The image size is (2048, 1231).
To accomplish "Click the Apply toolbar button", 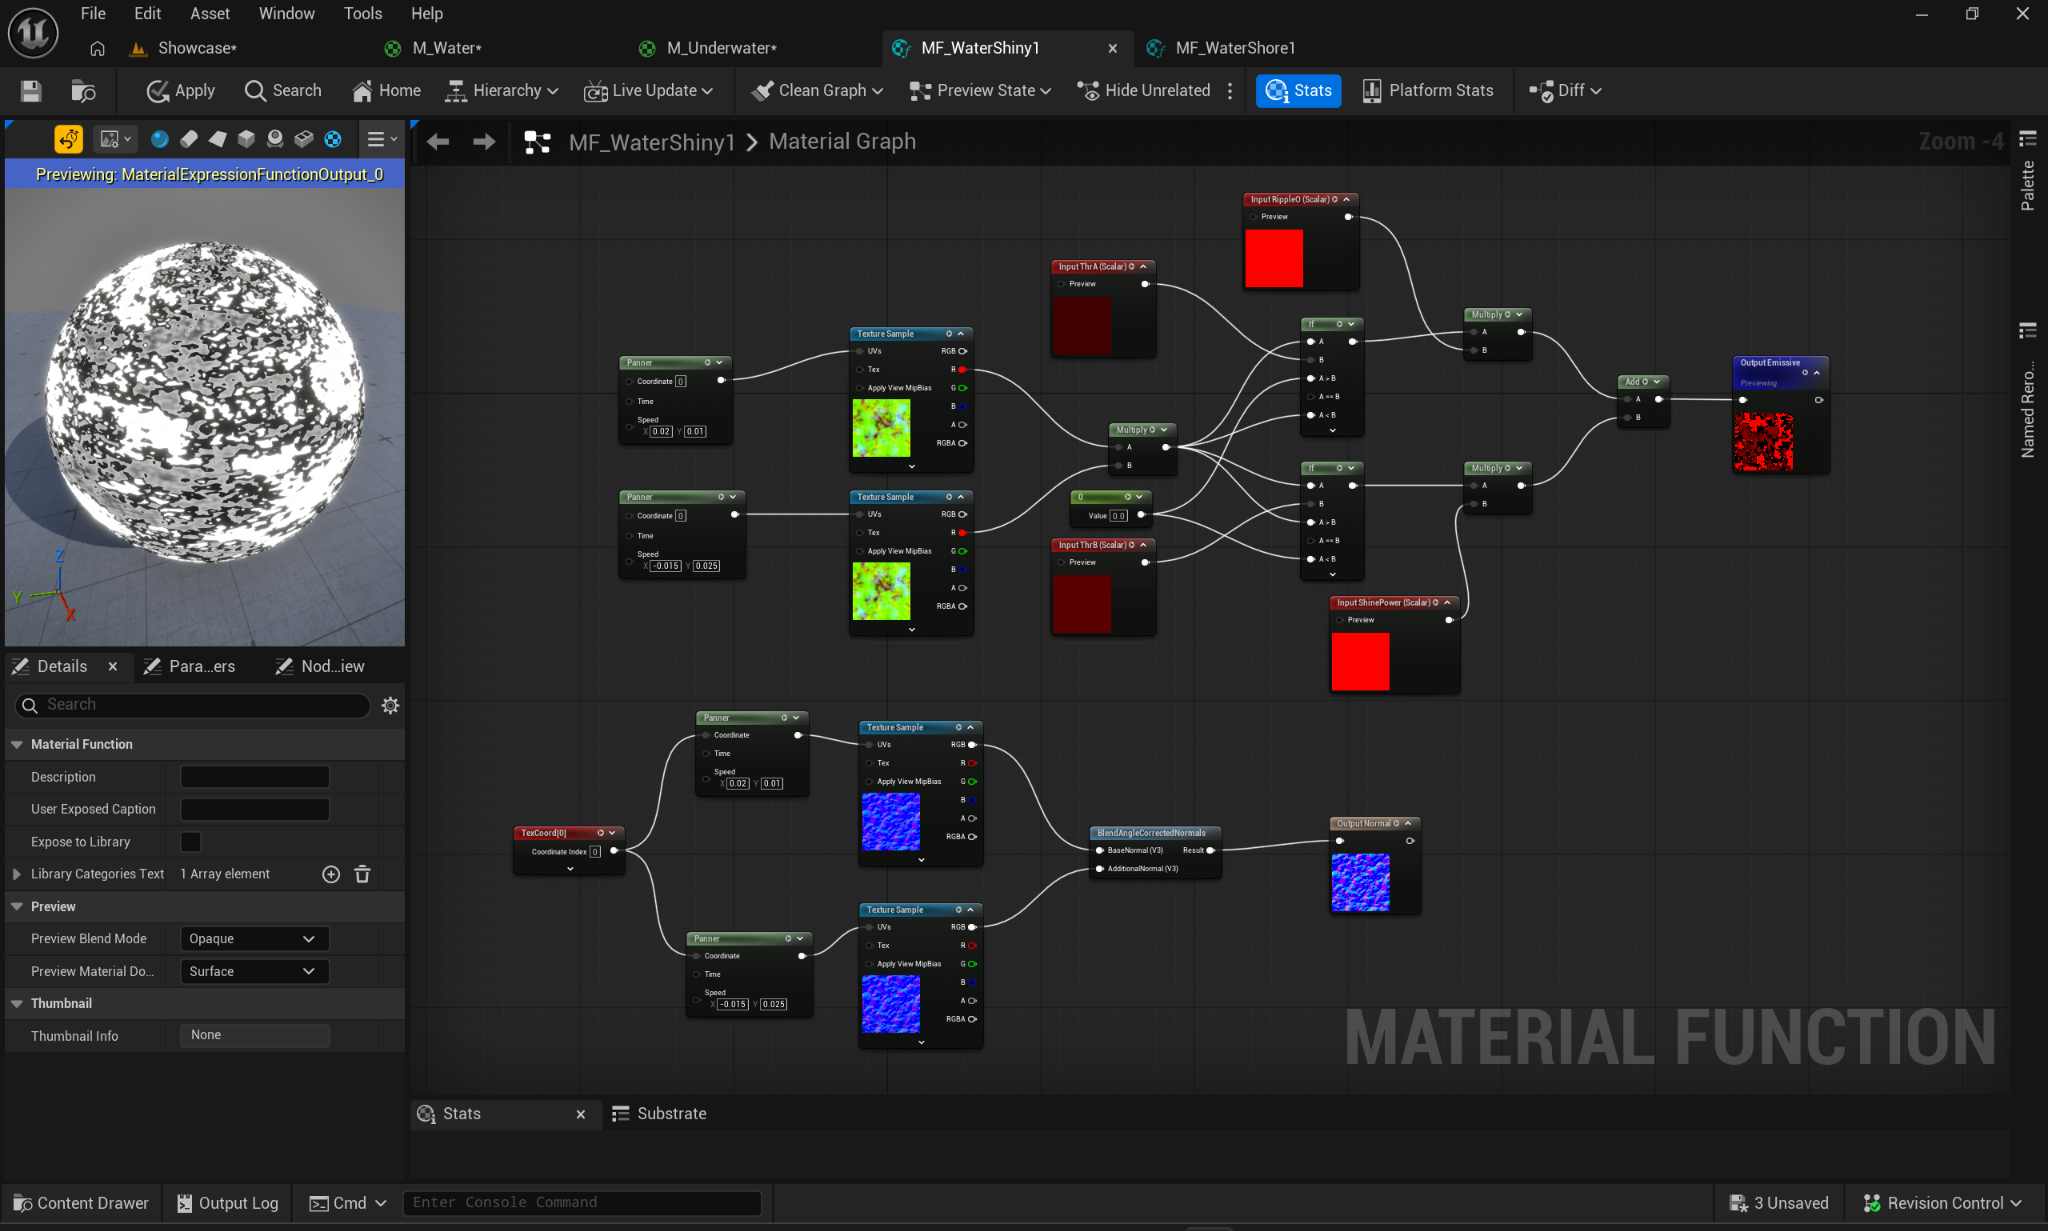I will coord(181,91).
